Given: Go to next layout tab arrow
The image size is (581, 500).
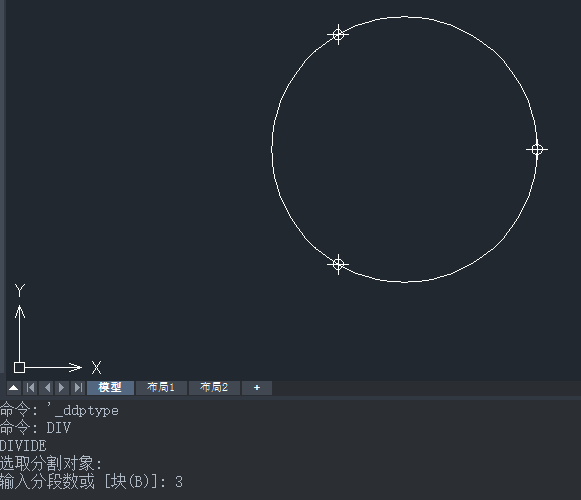Looking at the screenshot, I should (62, 388).
